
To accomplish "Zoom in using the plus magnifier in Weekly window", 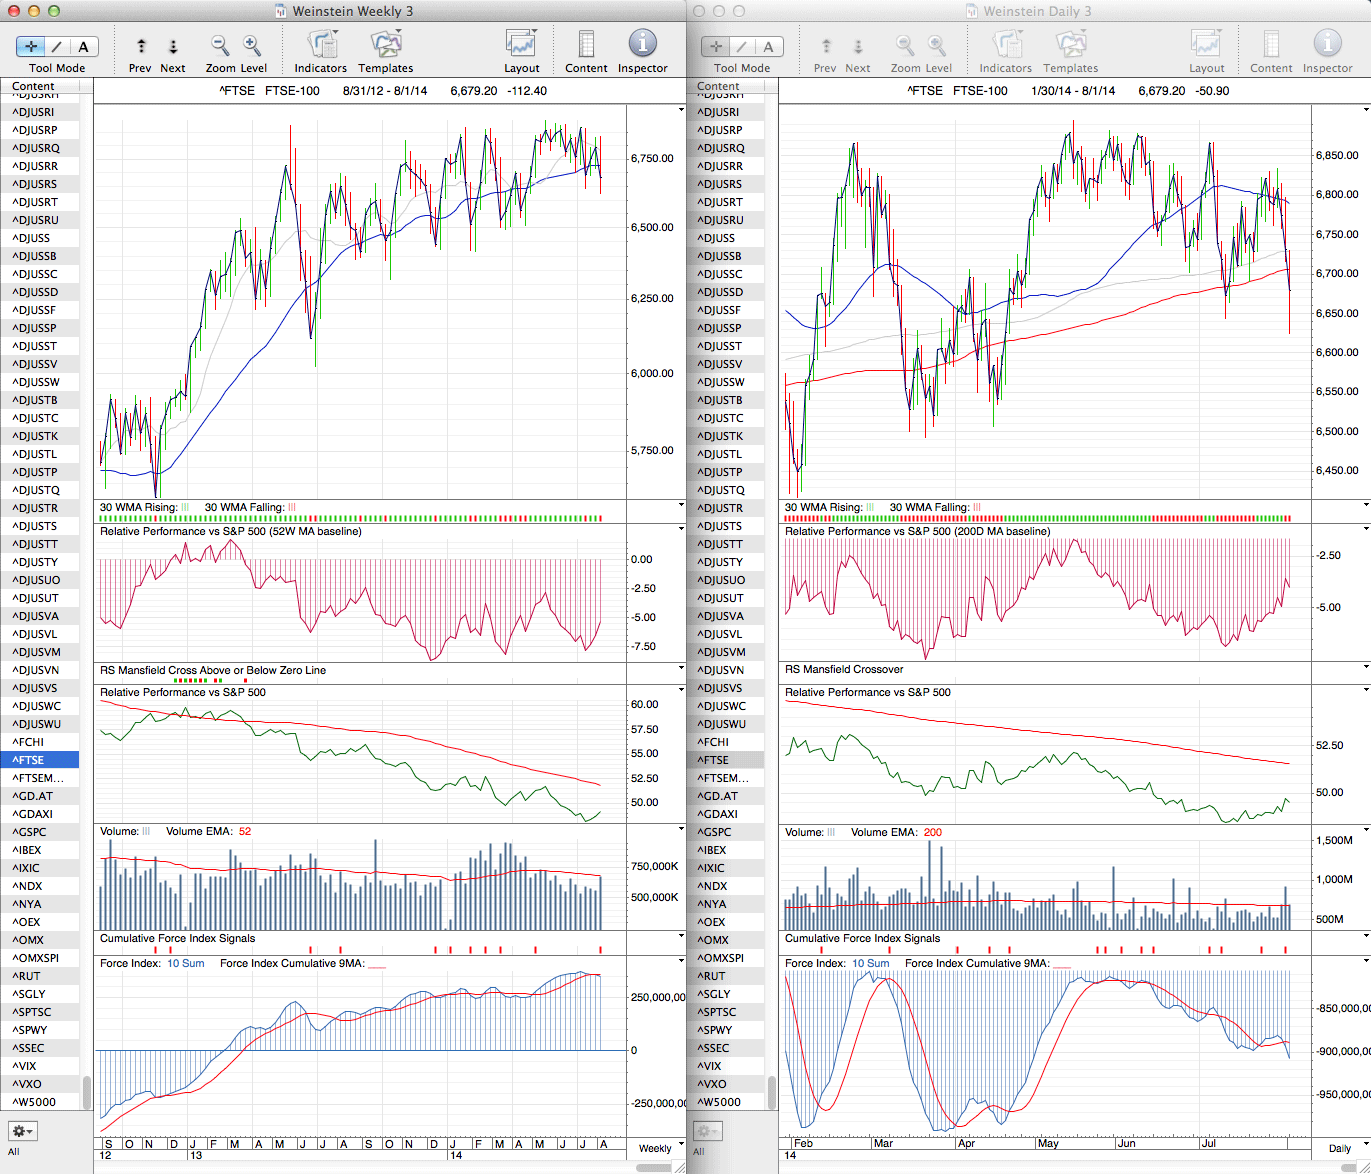I will point(252,46).
